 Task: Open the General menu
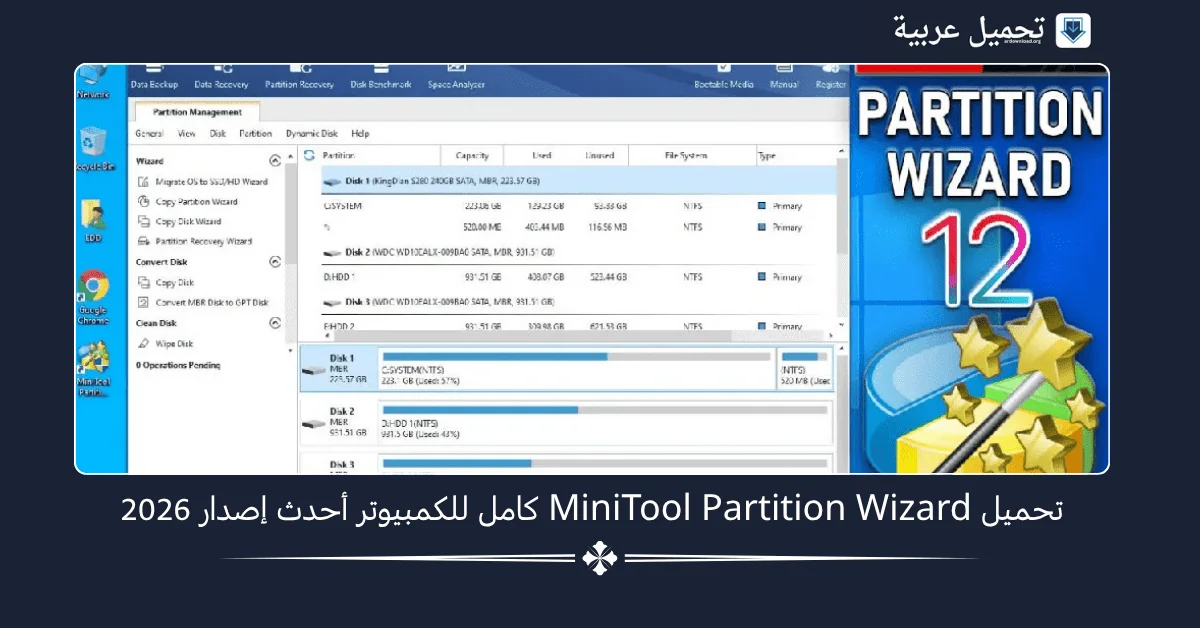coord(149,133)
